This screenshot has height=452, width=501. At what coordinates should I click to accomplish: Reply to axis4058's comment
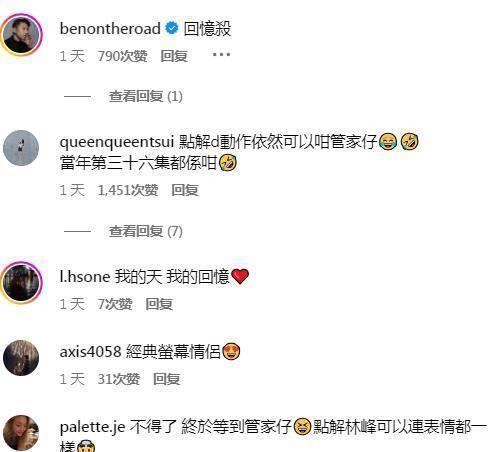coord(166,379)
